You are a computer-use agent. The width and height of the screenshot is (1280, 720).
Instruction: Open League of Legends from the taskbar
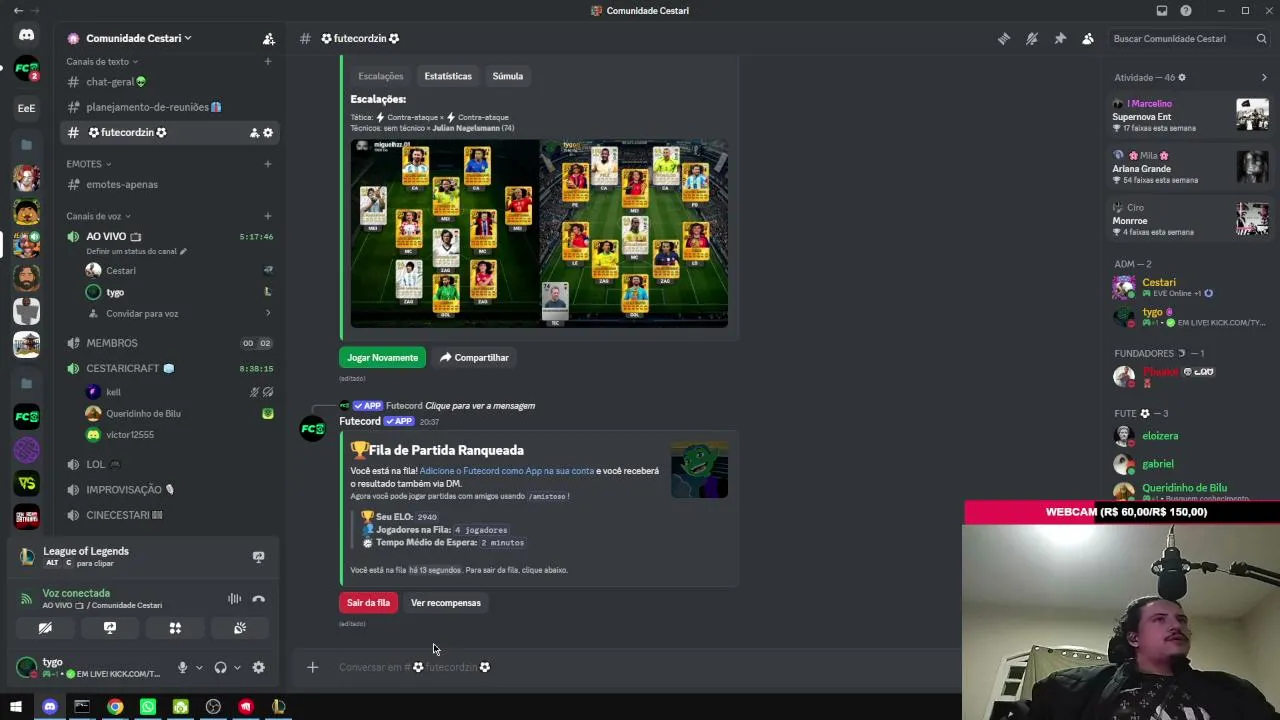tap(279, 707)
